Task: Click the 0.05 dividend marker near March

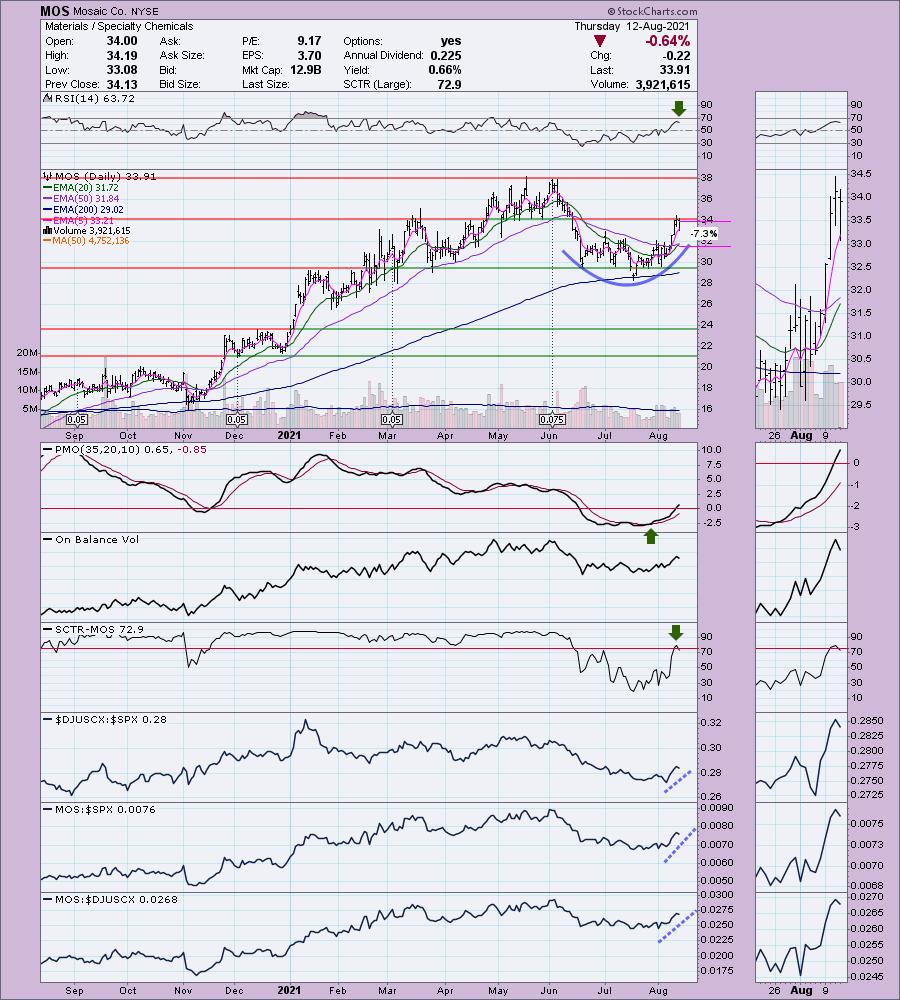Action: pos(392,420)
